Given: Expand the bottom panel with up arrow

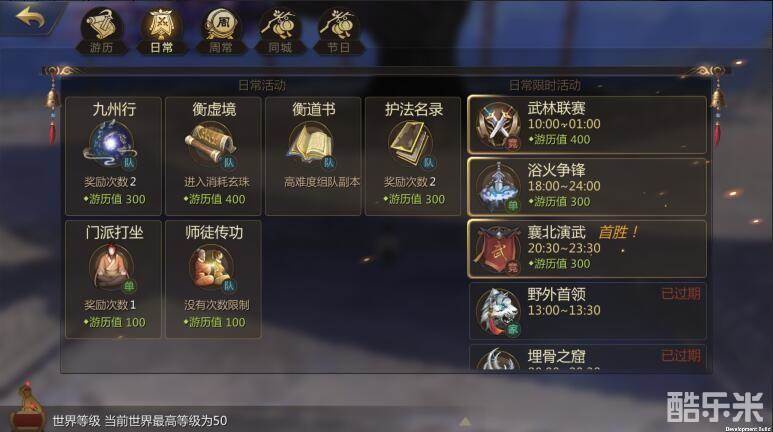Looking at the screenshot, I should (x=464, y=422).
